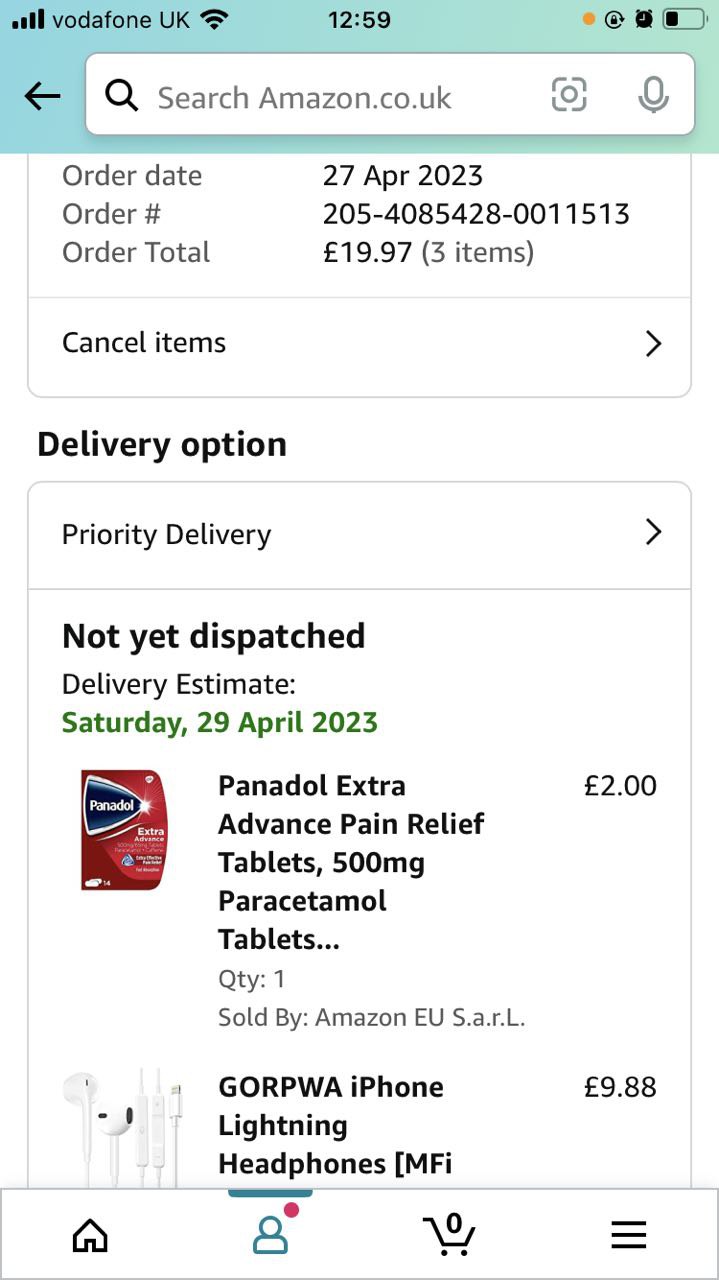Go to Home tab in bottom bar
The width and height of the screenshot is (719, 1280).
point(90,1235)
